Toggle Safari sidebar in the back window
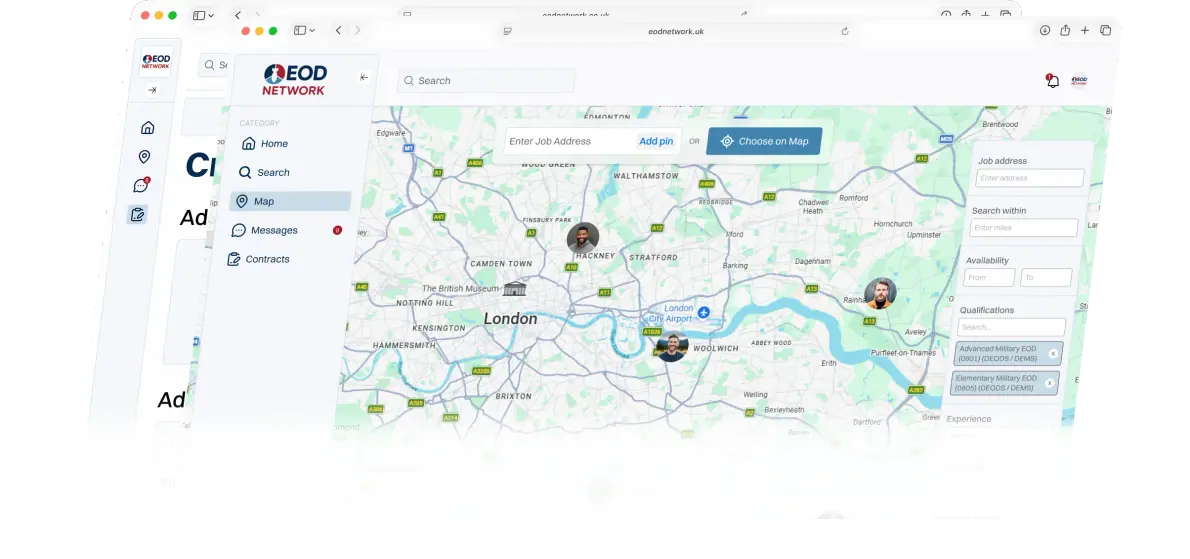The width and height of the screenshot is (1190, 559). tap(199, 15)
